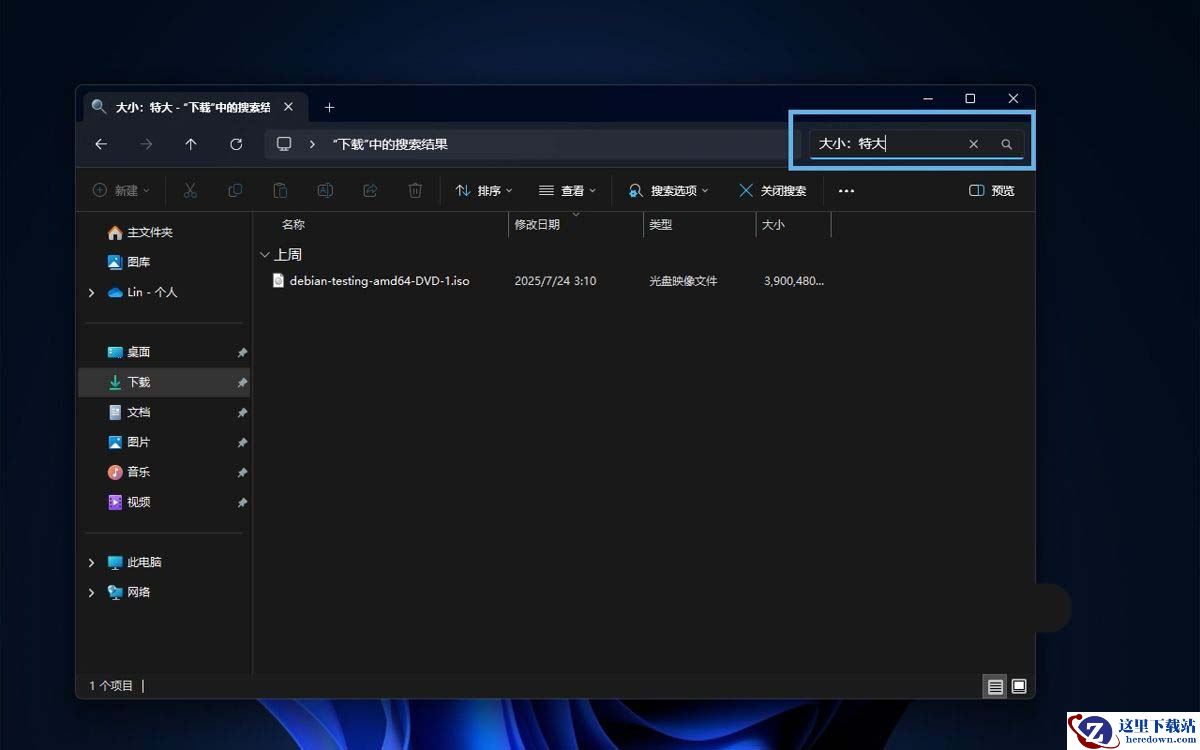
Task: Open 下载 in the sidebar
Action: click(x=164, y=382)
